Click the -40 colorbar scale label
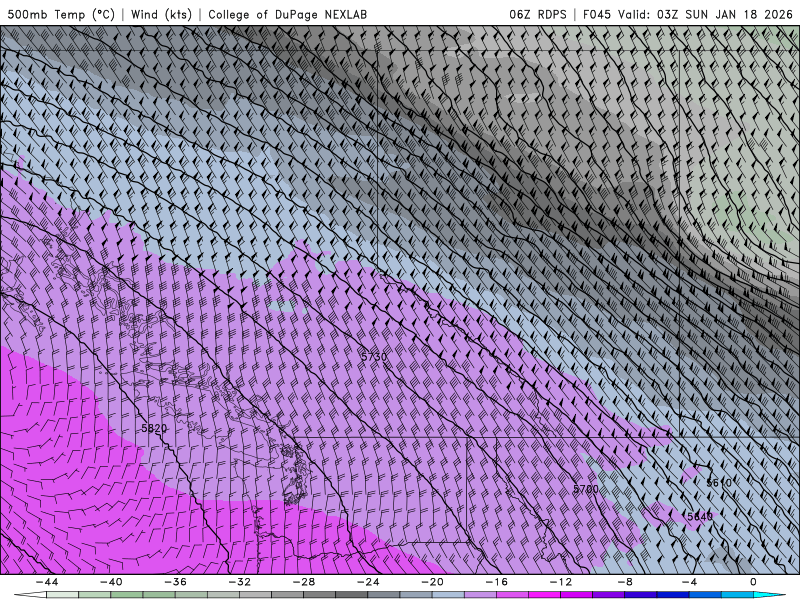The width and height of the screenshot is (800, 600). [111, 582]
